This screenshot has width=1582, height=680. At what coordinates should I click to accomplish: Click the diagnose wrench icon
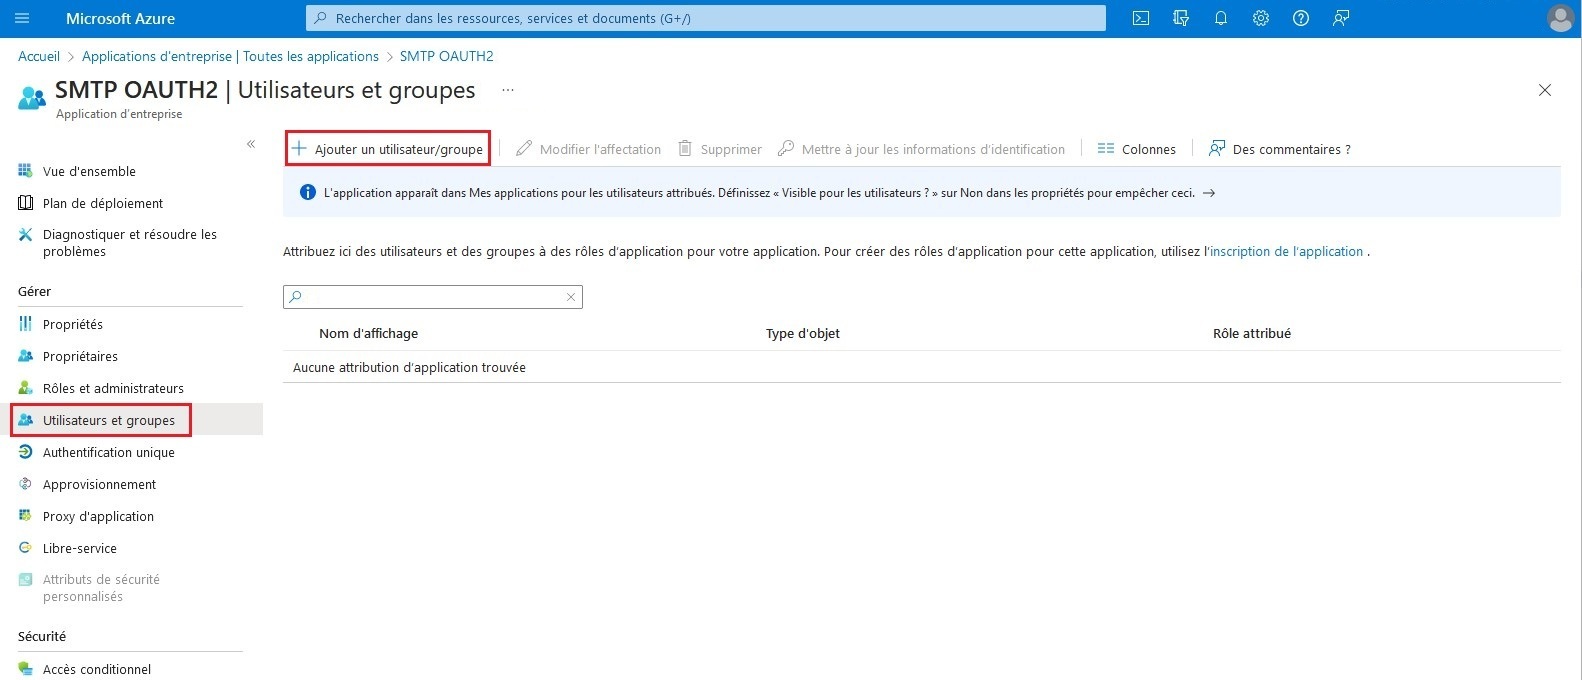[x=26, y=235]
